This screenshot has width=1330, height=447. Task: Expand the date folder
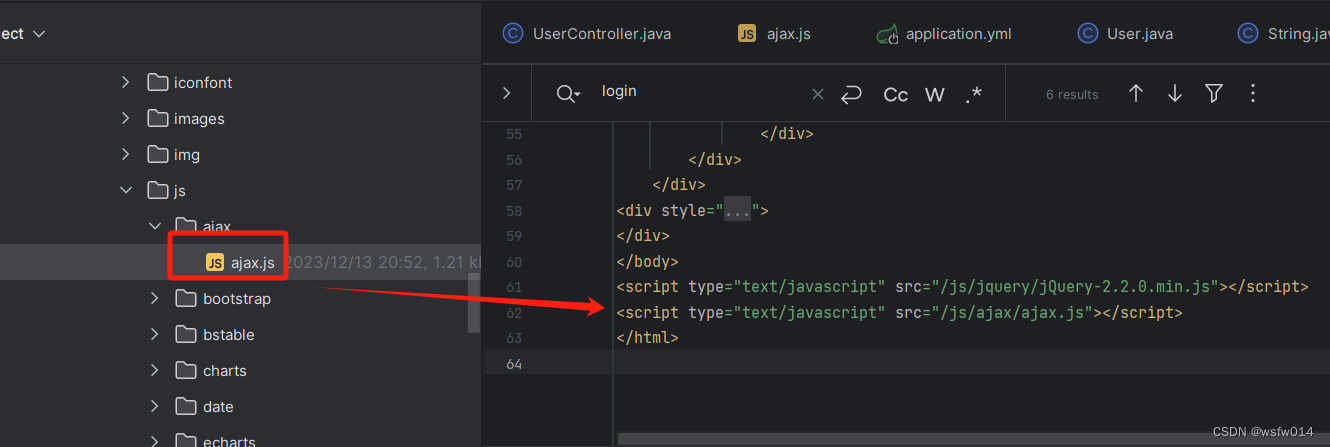pyautogui.click(x=155, y=406)
